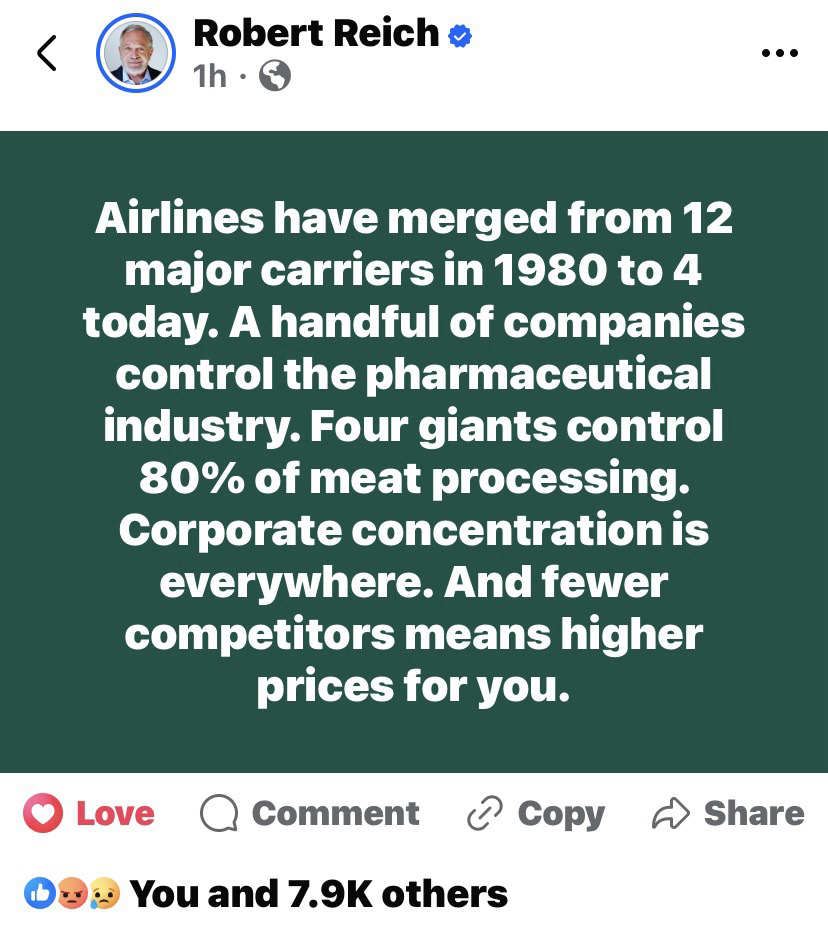This screenshot has height=939, width=828.
Task: Click the angry face reaction emoji
Action: click(72, 893)
